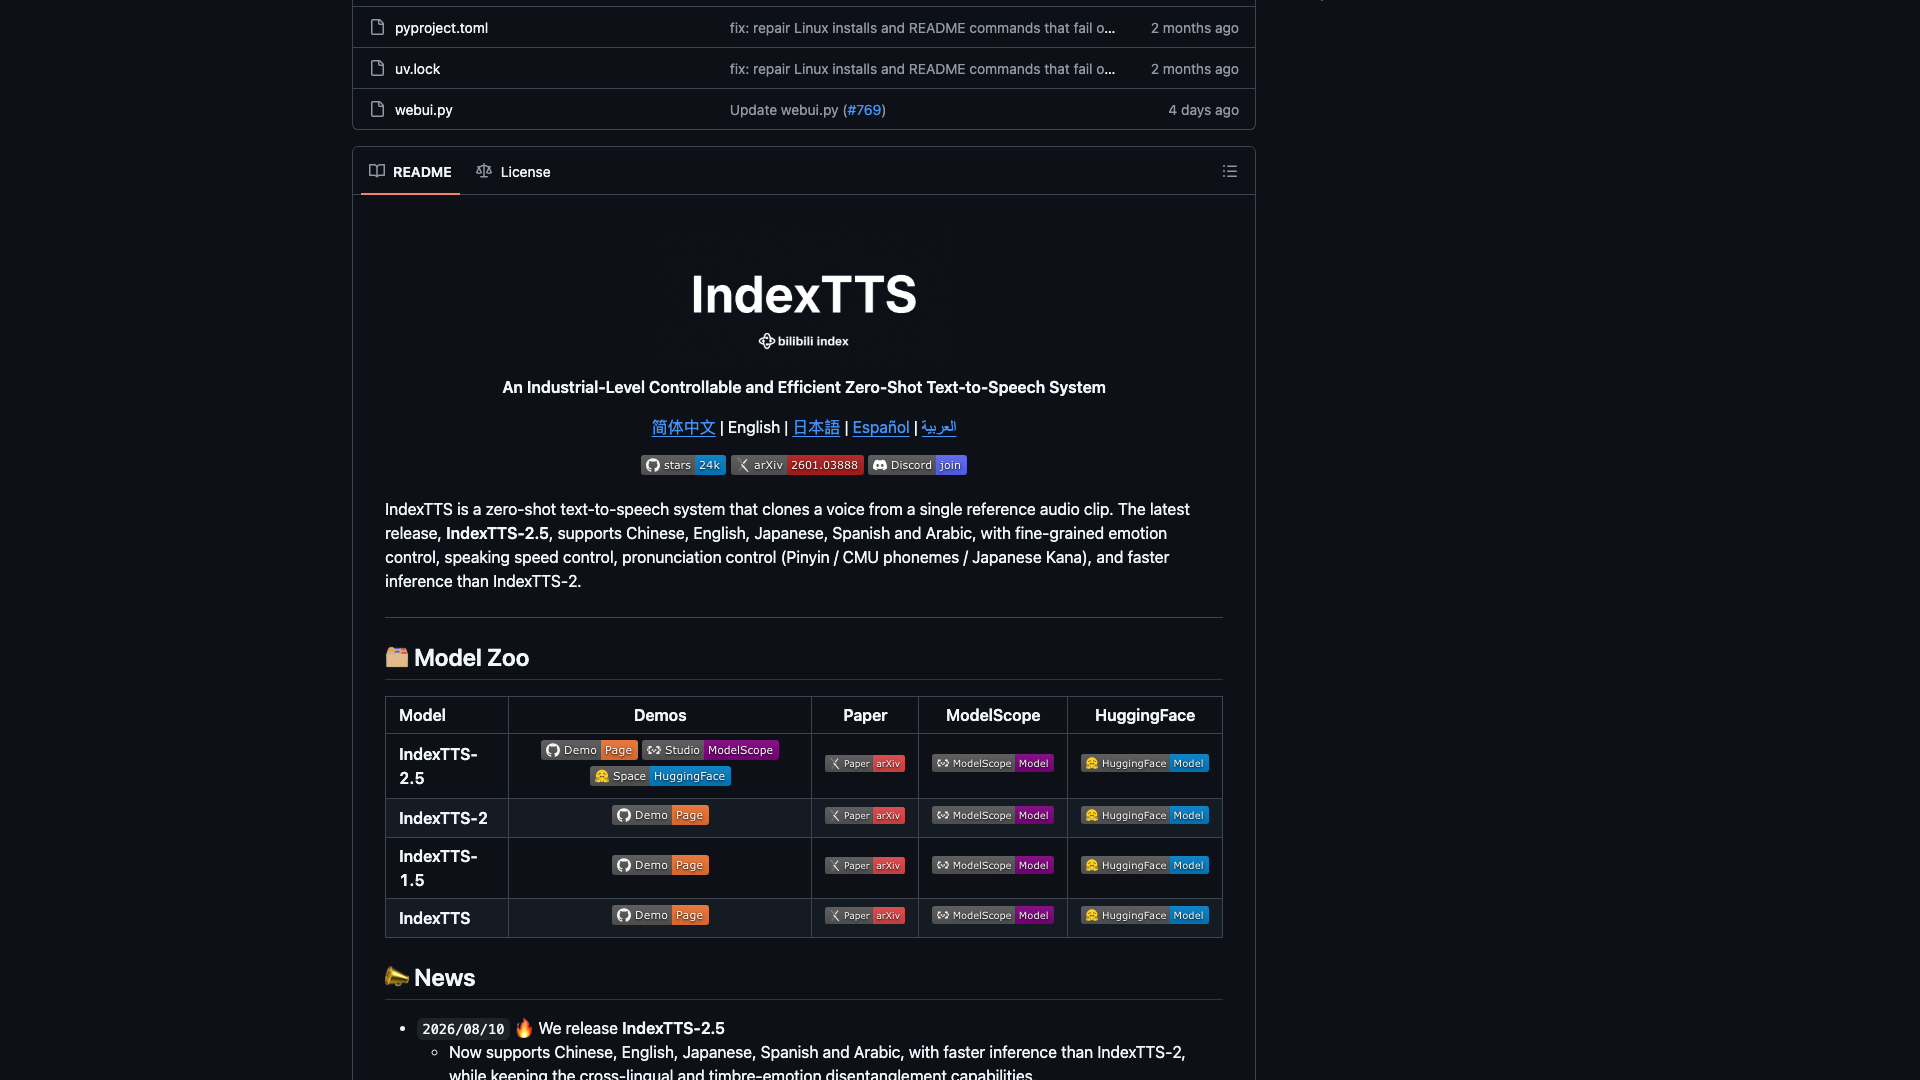The image size is (1920, 1080).
Task: Click the bilibili index logo
Action: (x=803, y=341)
